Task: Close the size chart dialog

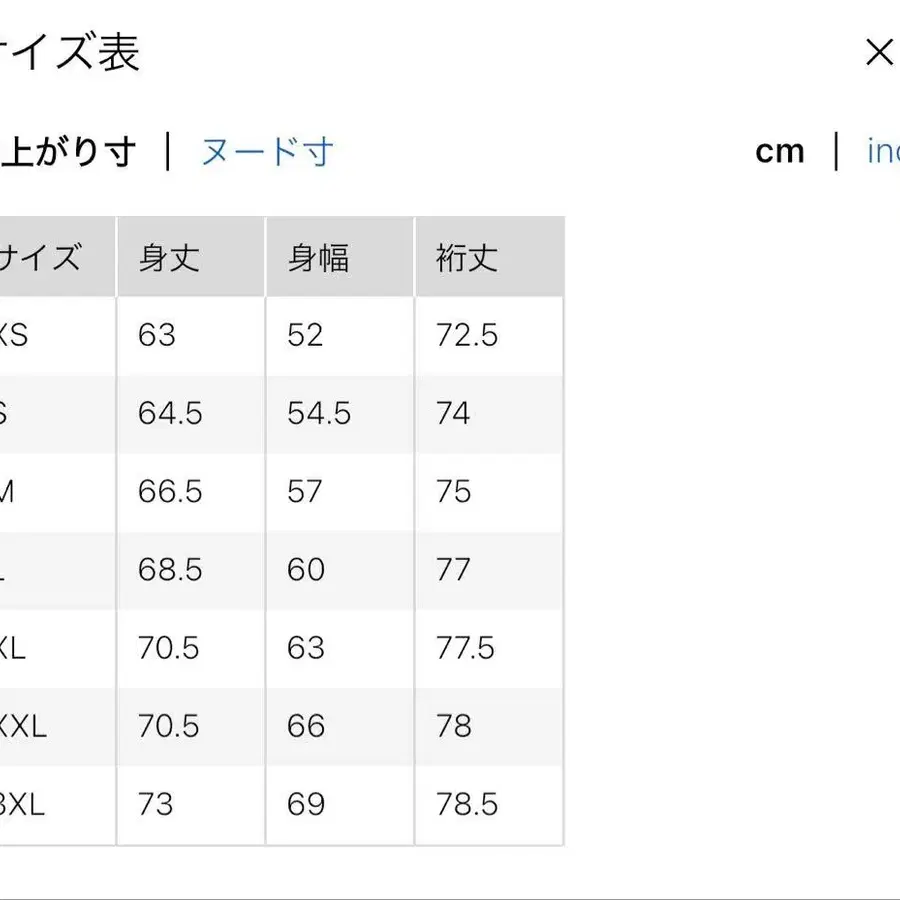Action: point(878,52)
